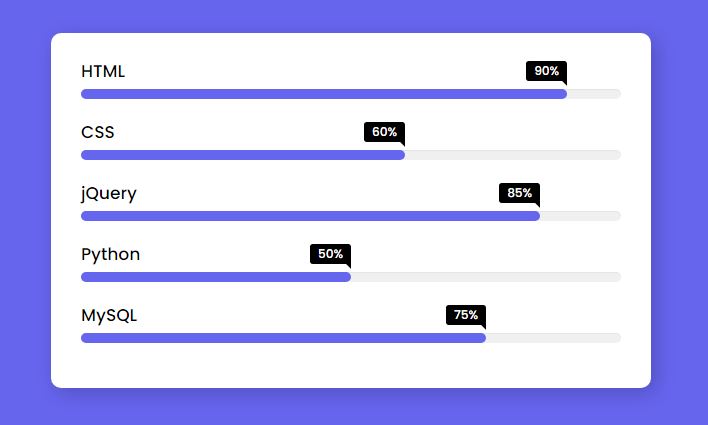The width and height of the screenshot is (708, 425).
Task: Click the 75% tooltip badge
Action: pos(466,315)
